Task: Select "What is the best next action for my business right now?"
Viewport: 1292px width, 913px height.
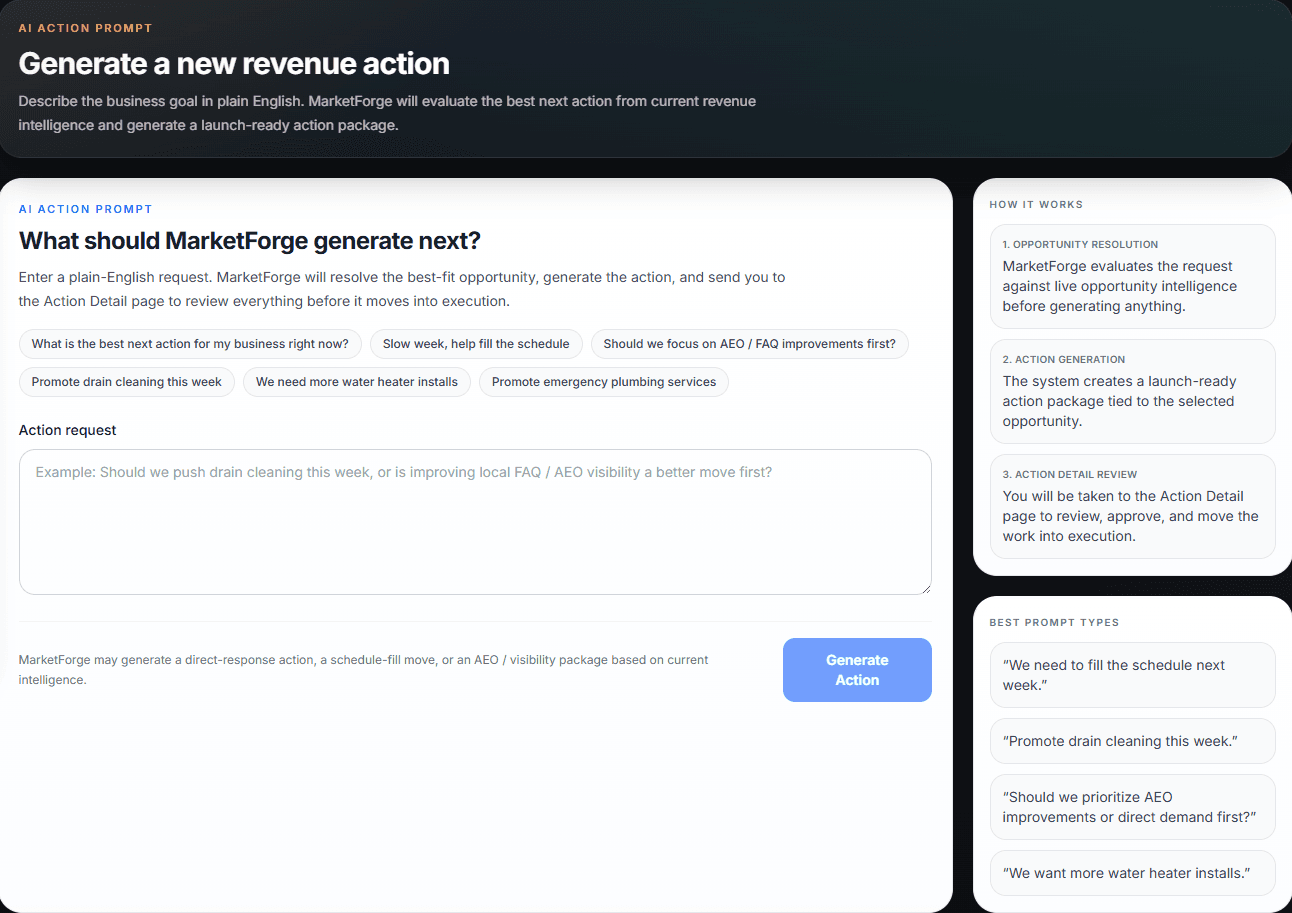Action: [x=190, y=343]
